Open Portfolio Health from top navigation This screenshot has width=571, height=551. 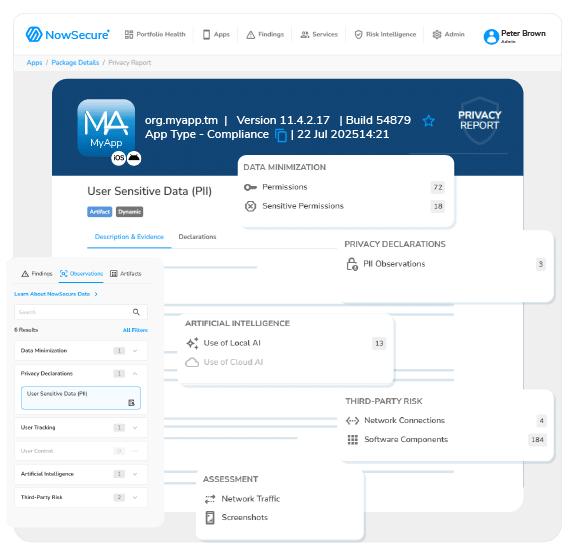pos(155,34)
